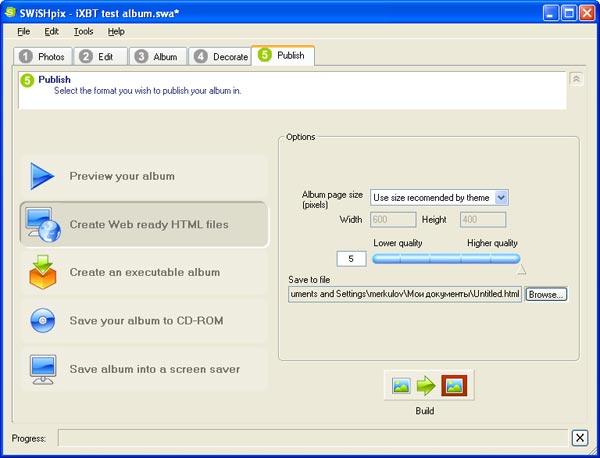This screenshot has height=458, width=600.
Task: Click the green number 5 Publish header icon
Action: pos(27,80)
